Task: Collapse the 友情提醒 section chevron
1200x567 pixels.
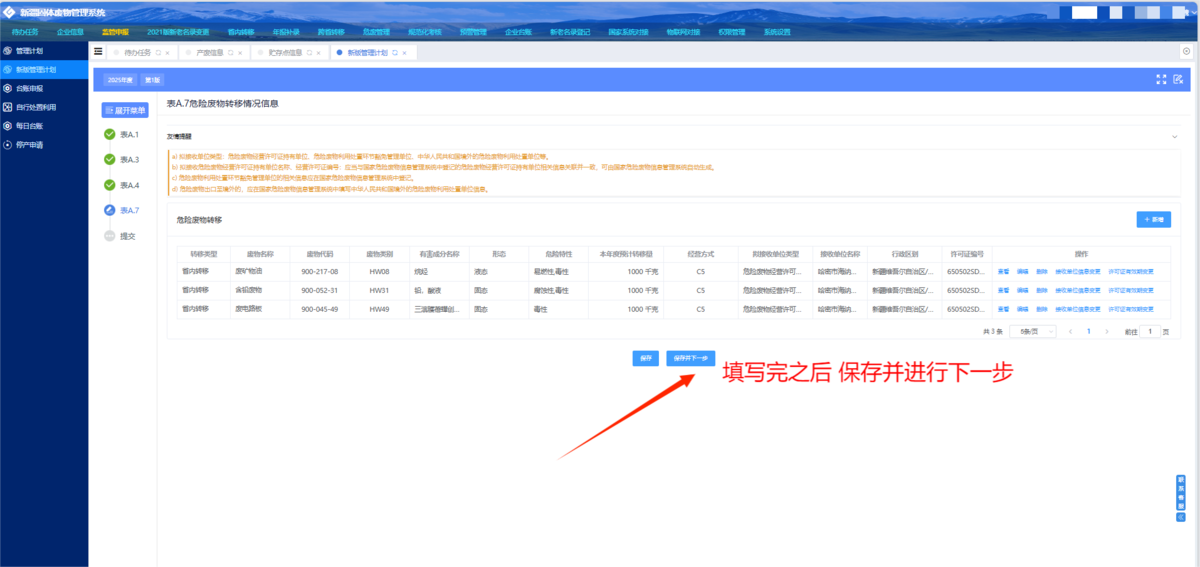Action: click(x=1174, y=136)
